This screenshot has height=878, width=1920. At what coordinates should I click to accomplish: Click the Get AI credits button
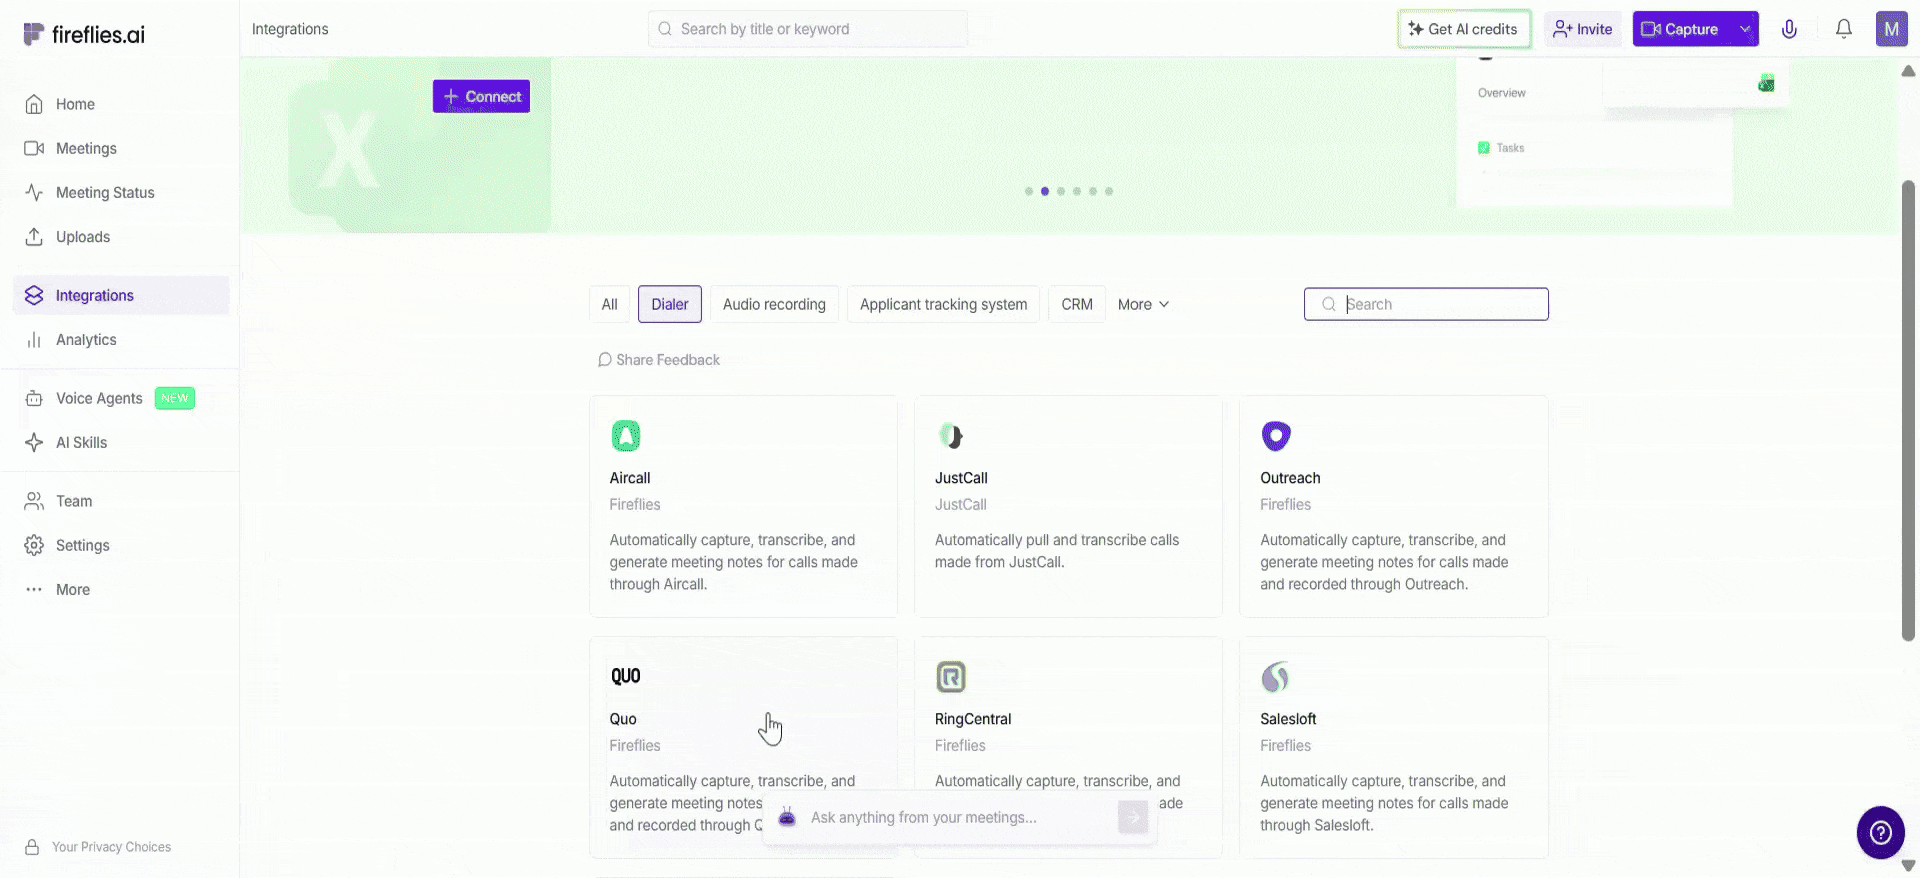[1464, 29]
